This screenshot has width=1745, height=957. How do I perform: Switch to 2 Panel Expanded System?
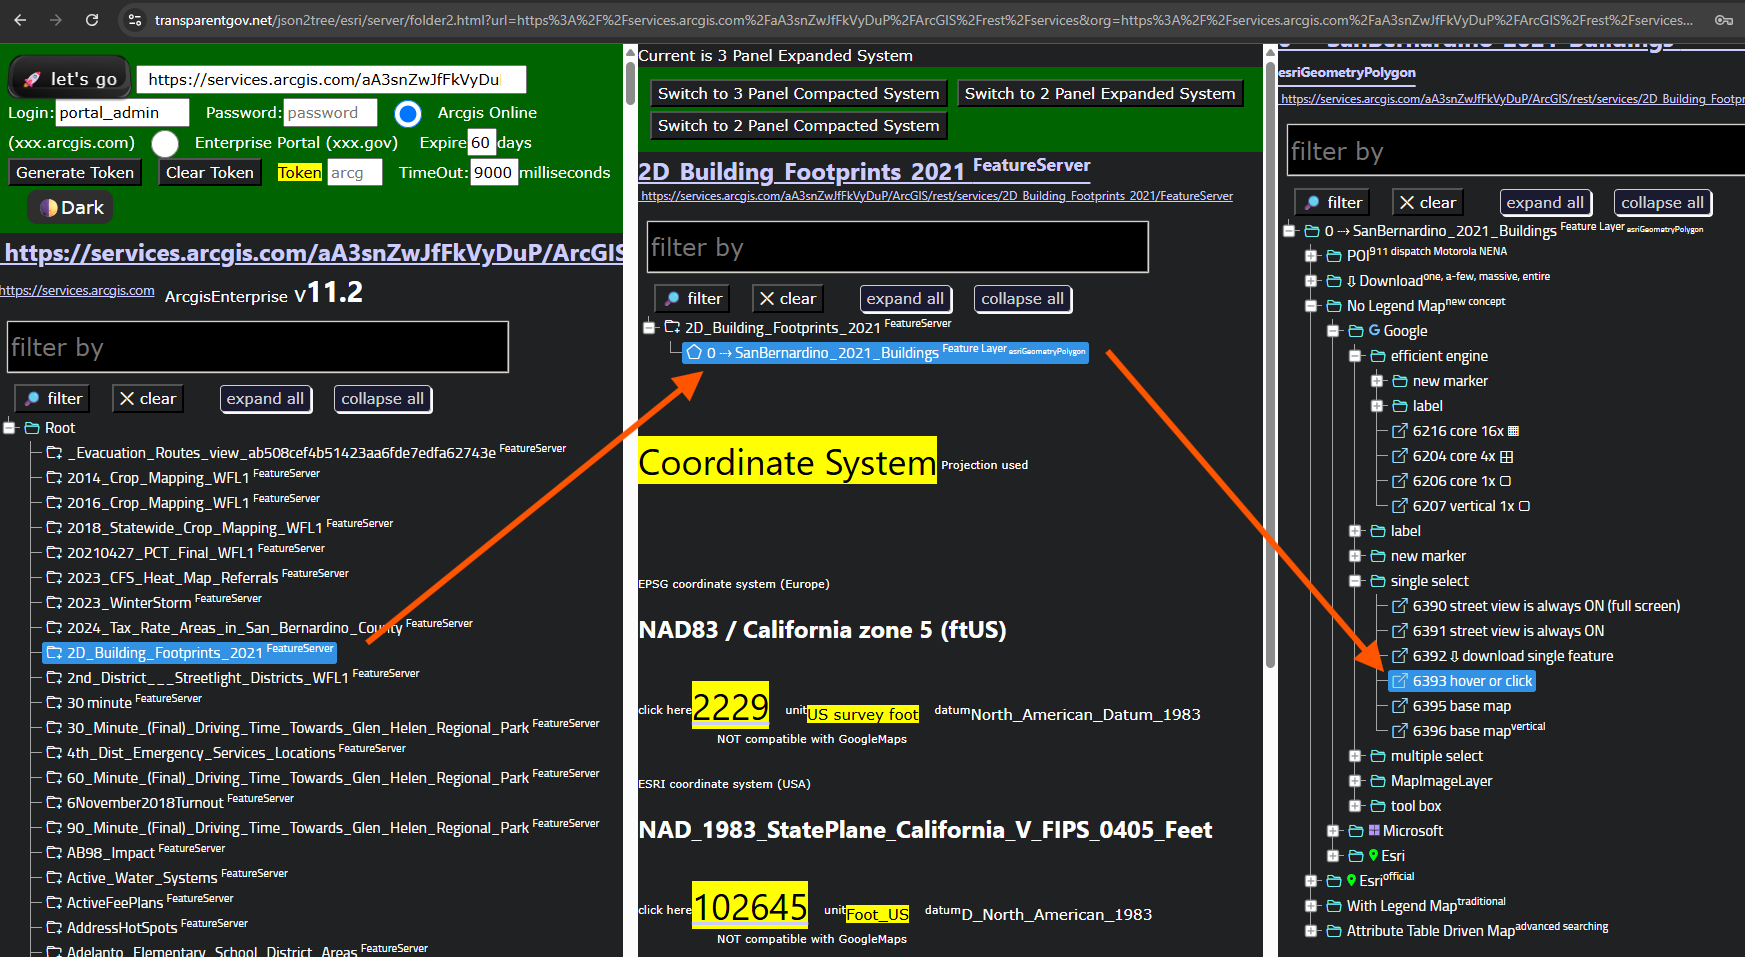(x=1100, y=93)
